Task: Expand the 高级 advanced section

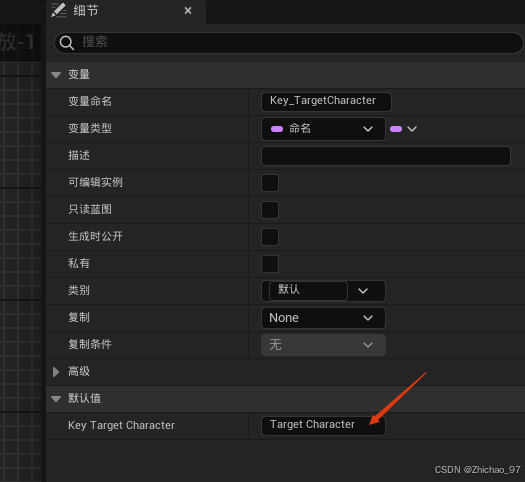Action: [56, 372]
